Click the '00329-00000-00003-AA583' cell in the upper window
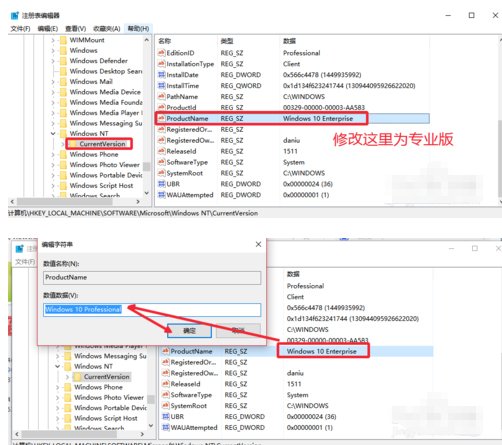The width and height of the screenshot is (502, 445). pyautogui.click(x=324, y=107)
